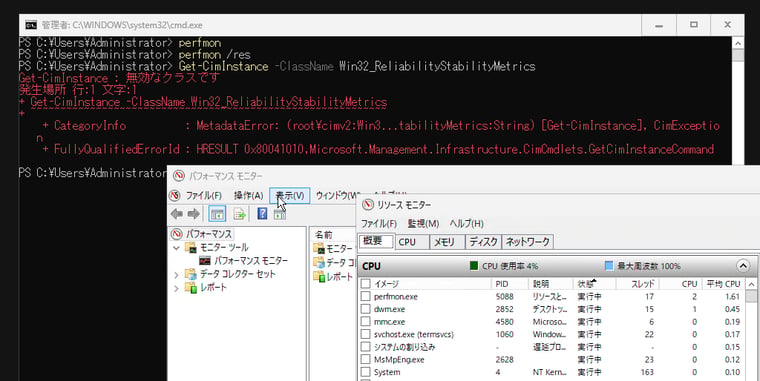This screenshot has height=381, width=760.
Task: Open 監視(M) menu in Resource Monitor
Action: [423, 223]
